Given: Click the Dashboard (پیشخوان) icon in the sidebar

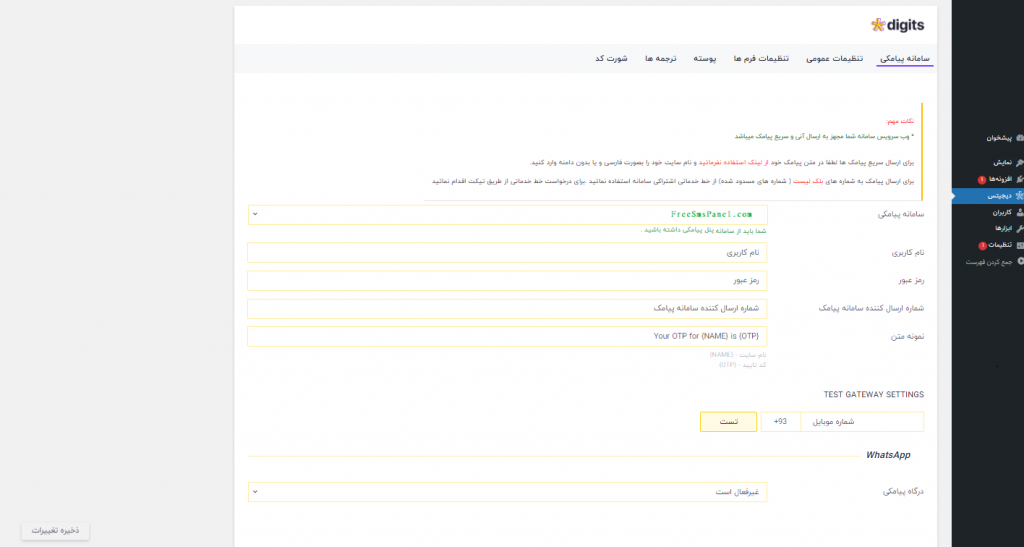Looking at the screenshot, I should (x=1019, y=138).
